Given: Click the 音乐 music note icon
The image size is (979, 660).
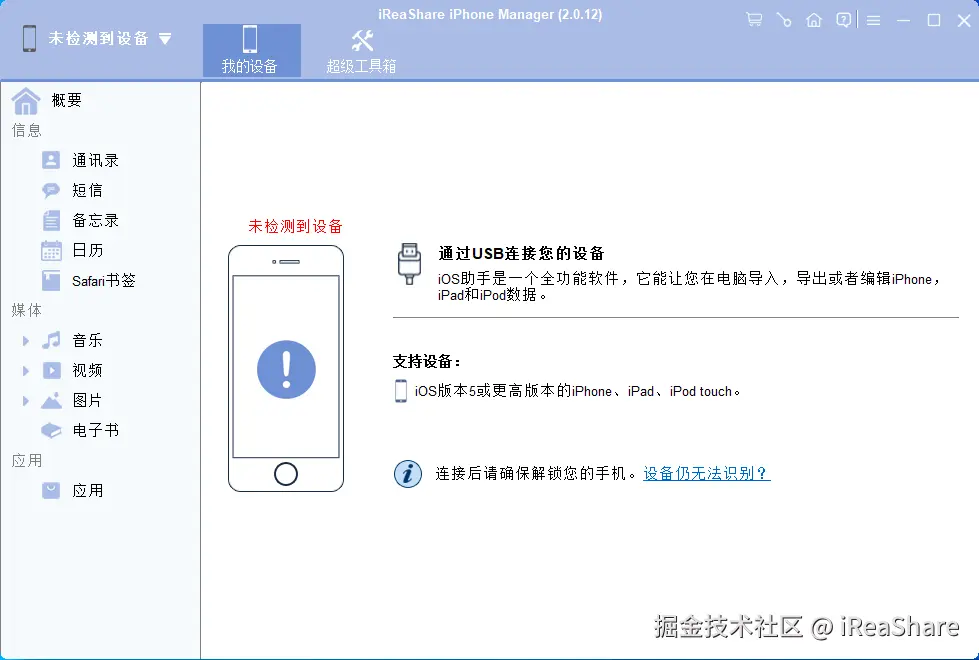Looking at the screenshot, I should pos(51,340).
